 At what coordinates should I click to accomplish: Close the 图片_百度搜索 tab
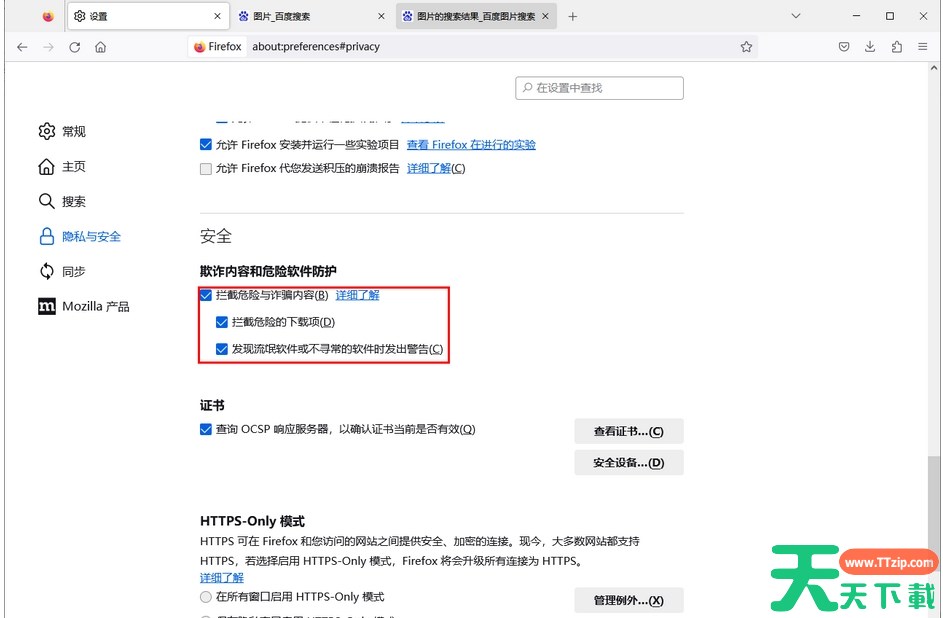pos(381,16)
